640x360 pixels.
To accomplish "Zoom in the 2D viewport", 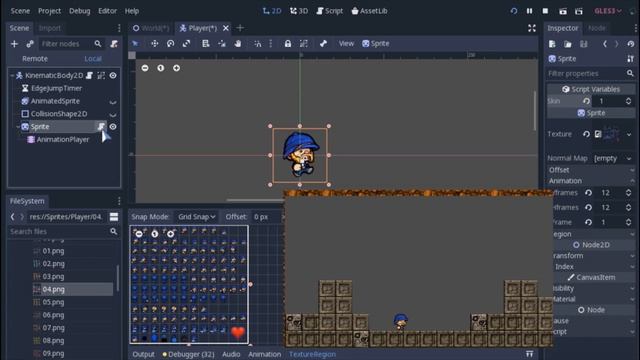I will point(176,68).
